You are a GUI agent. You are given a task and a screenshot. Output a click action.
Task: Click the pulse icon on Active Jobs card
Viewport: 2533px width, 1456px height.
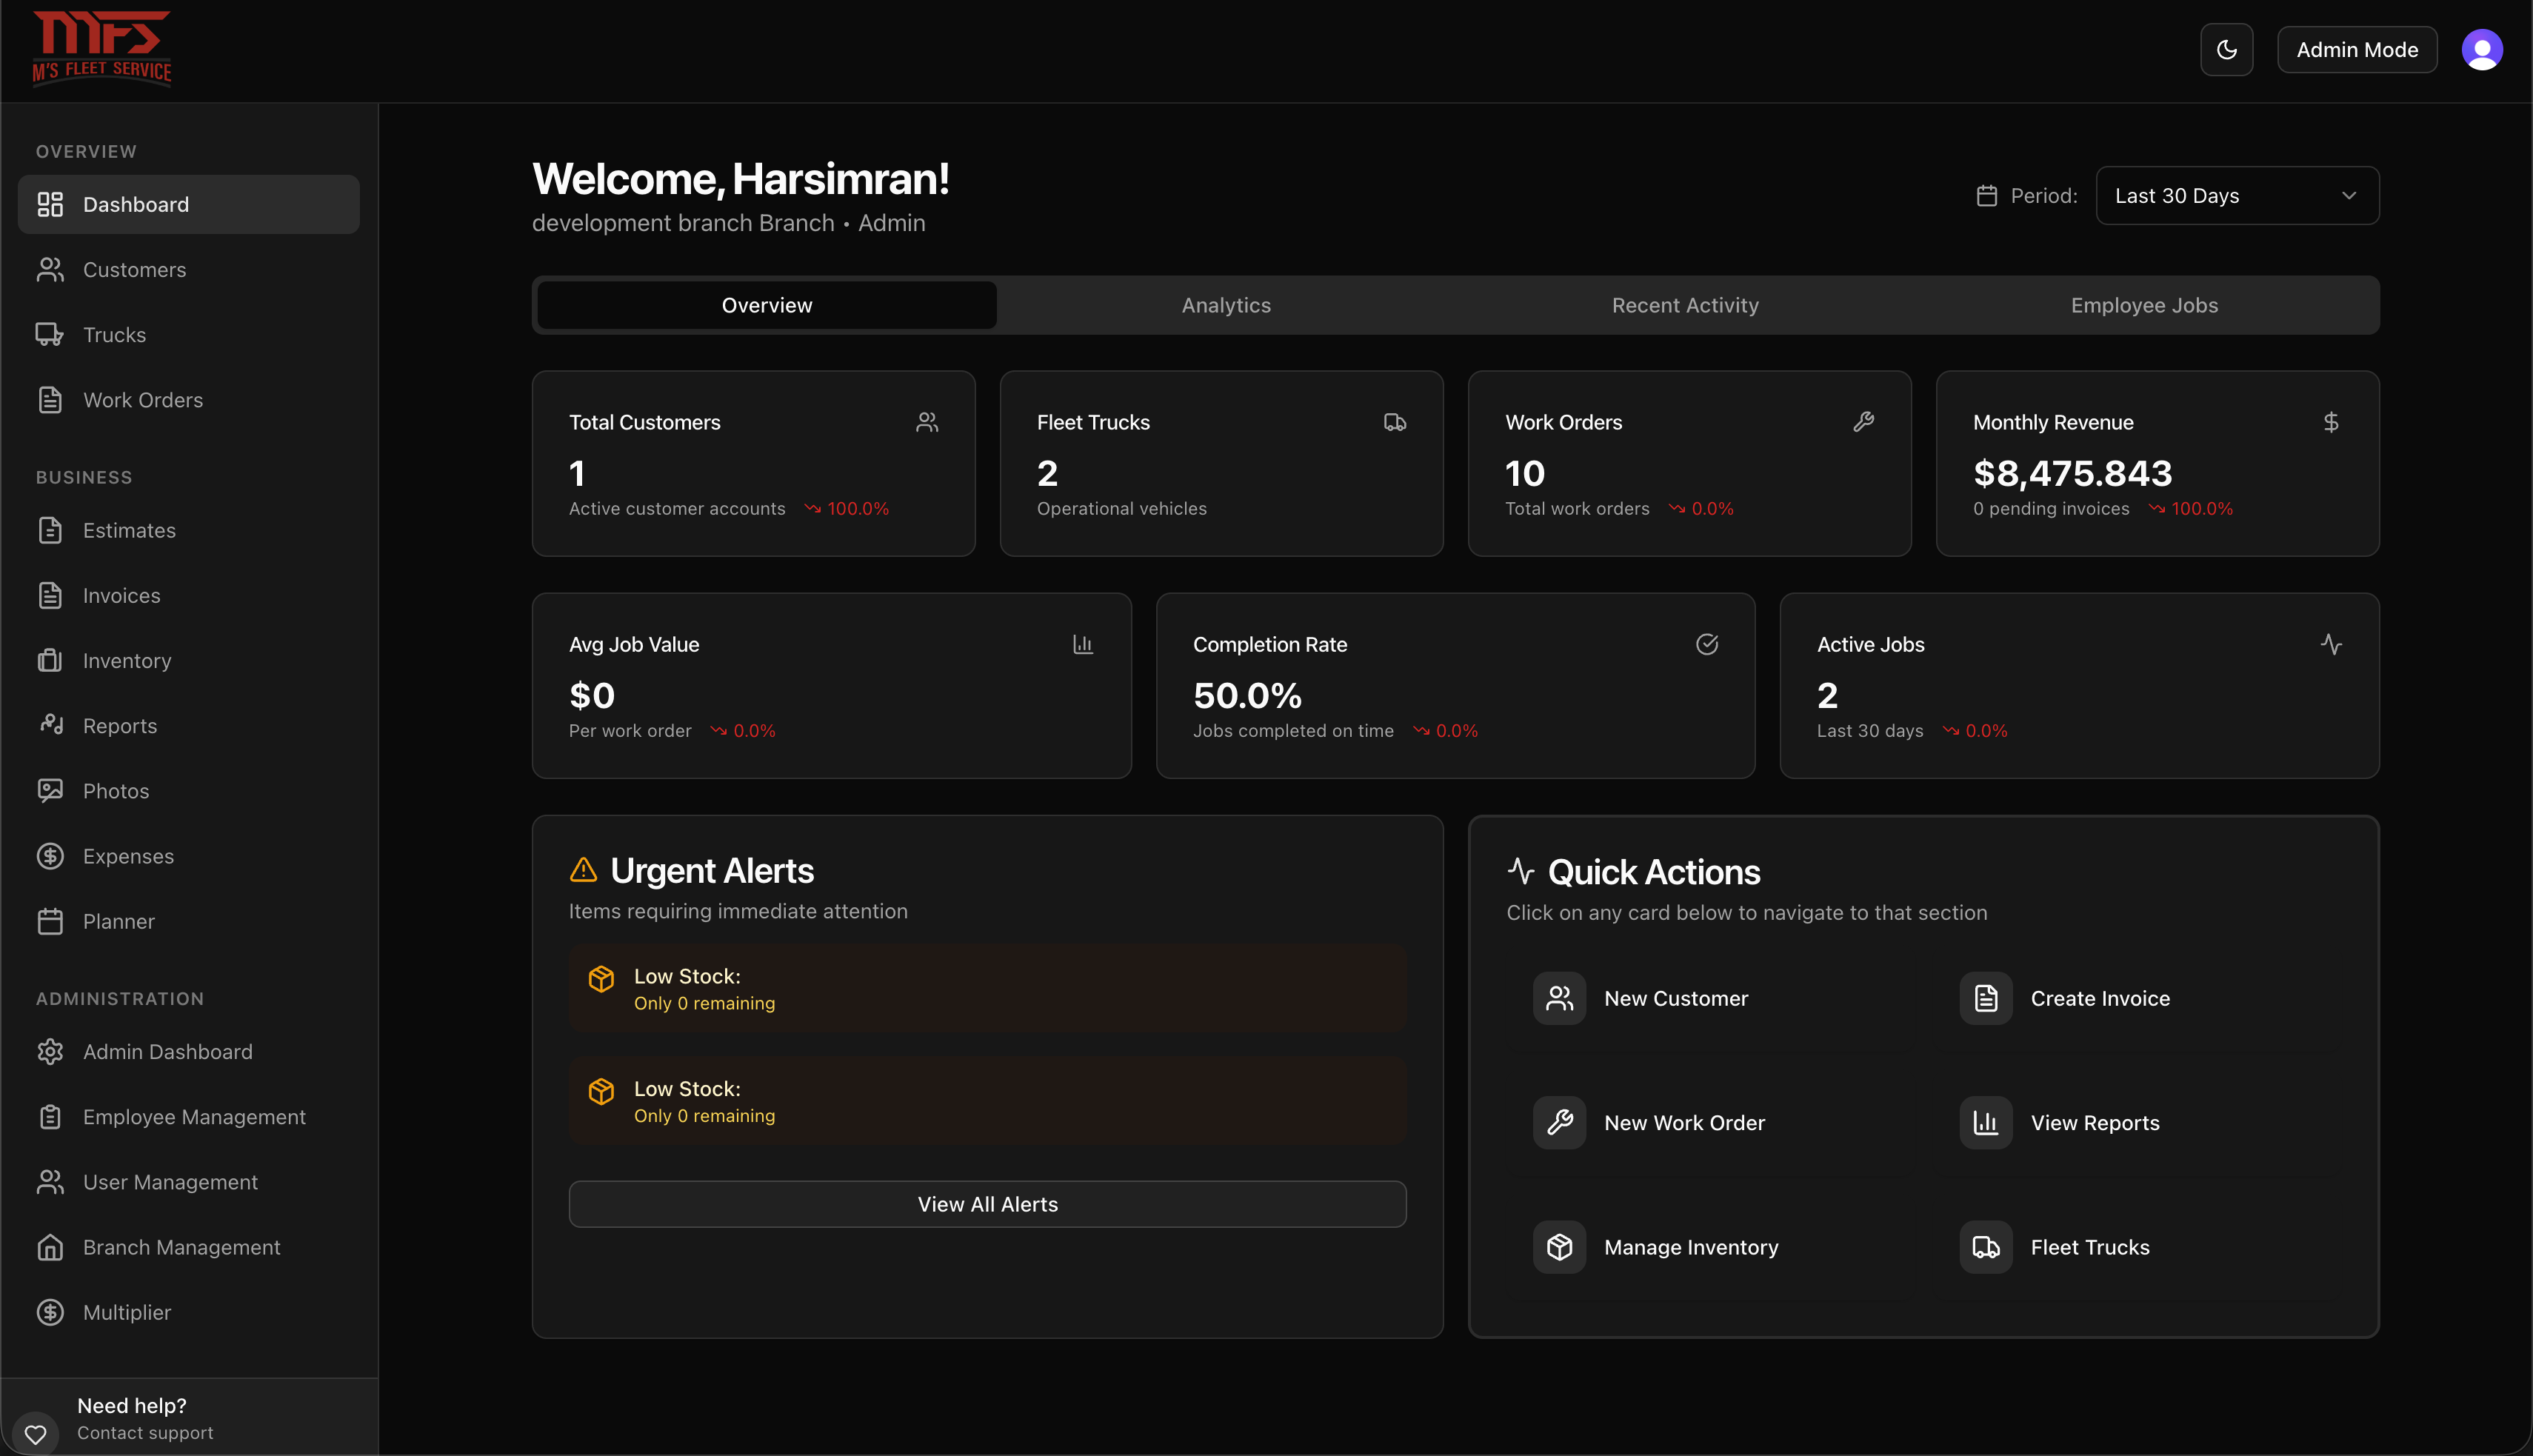point(2331,645)
